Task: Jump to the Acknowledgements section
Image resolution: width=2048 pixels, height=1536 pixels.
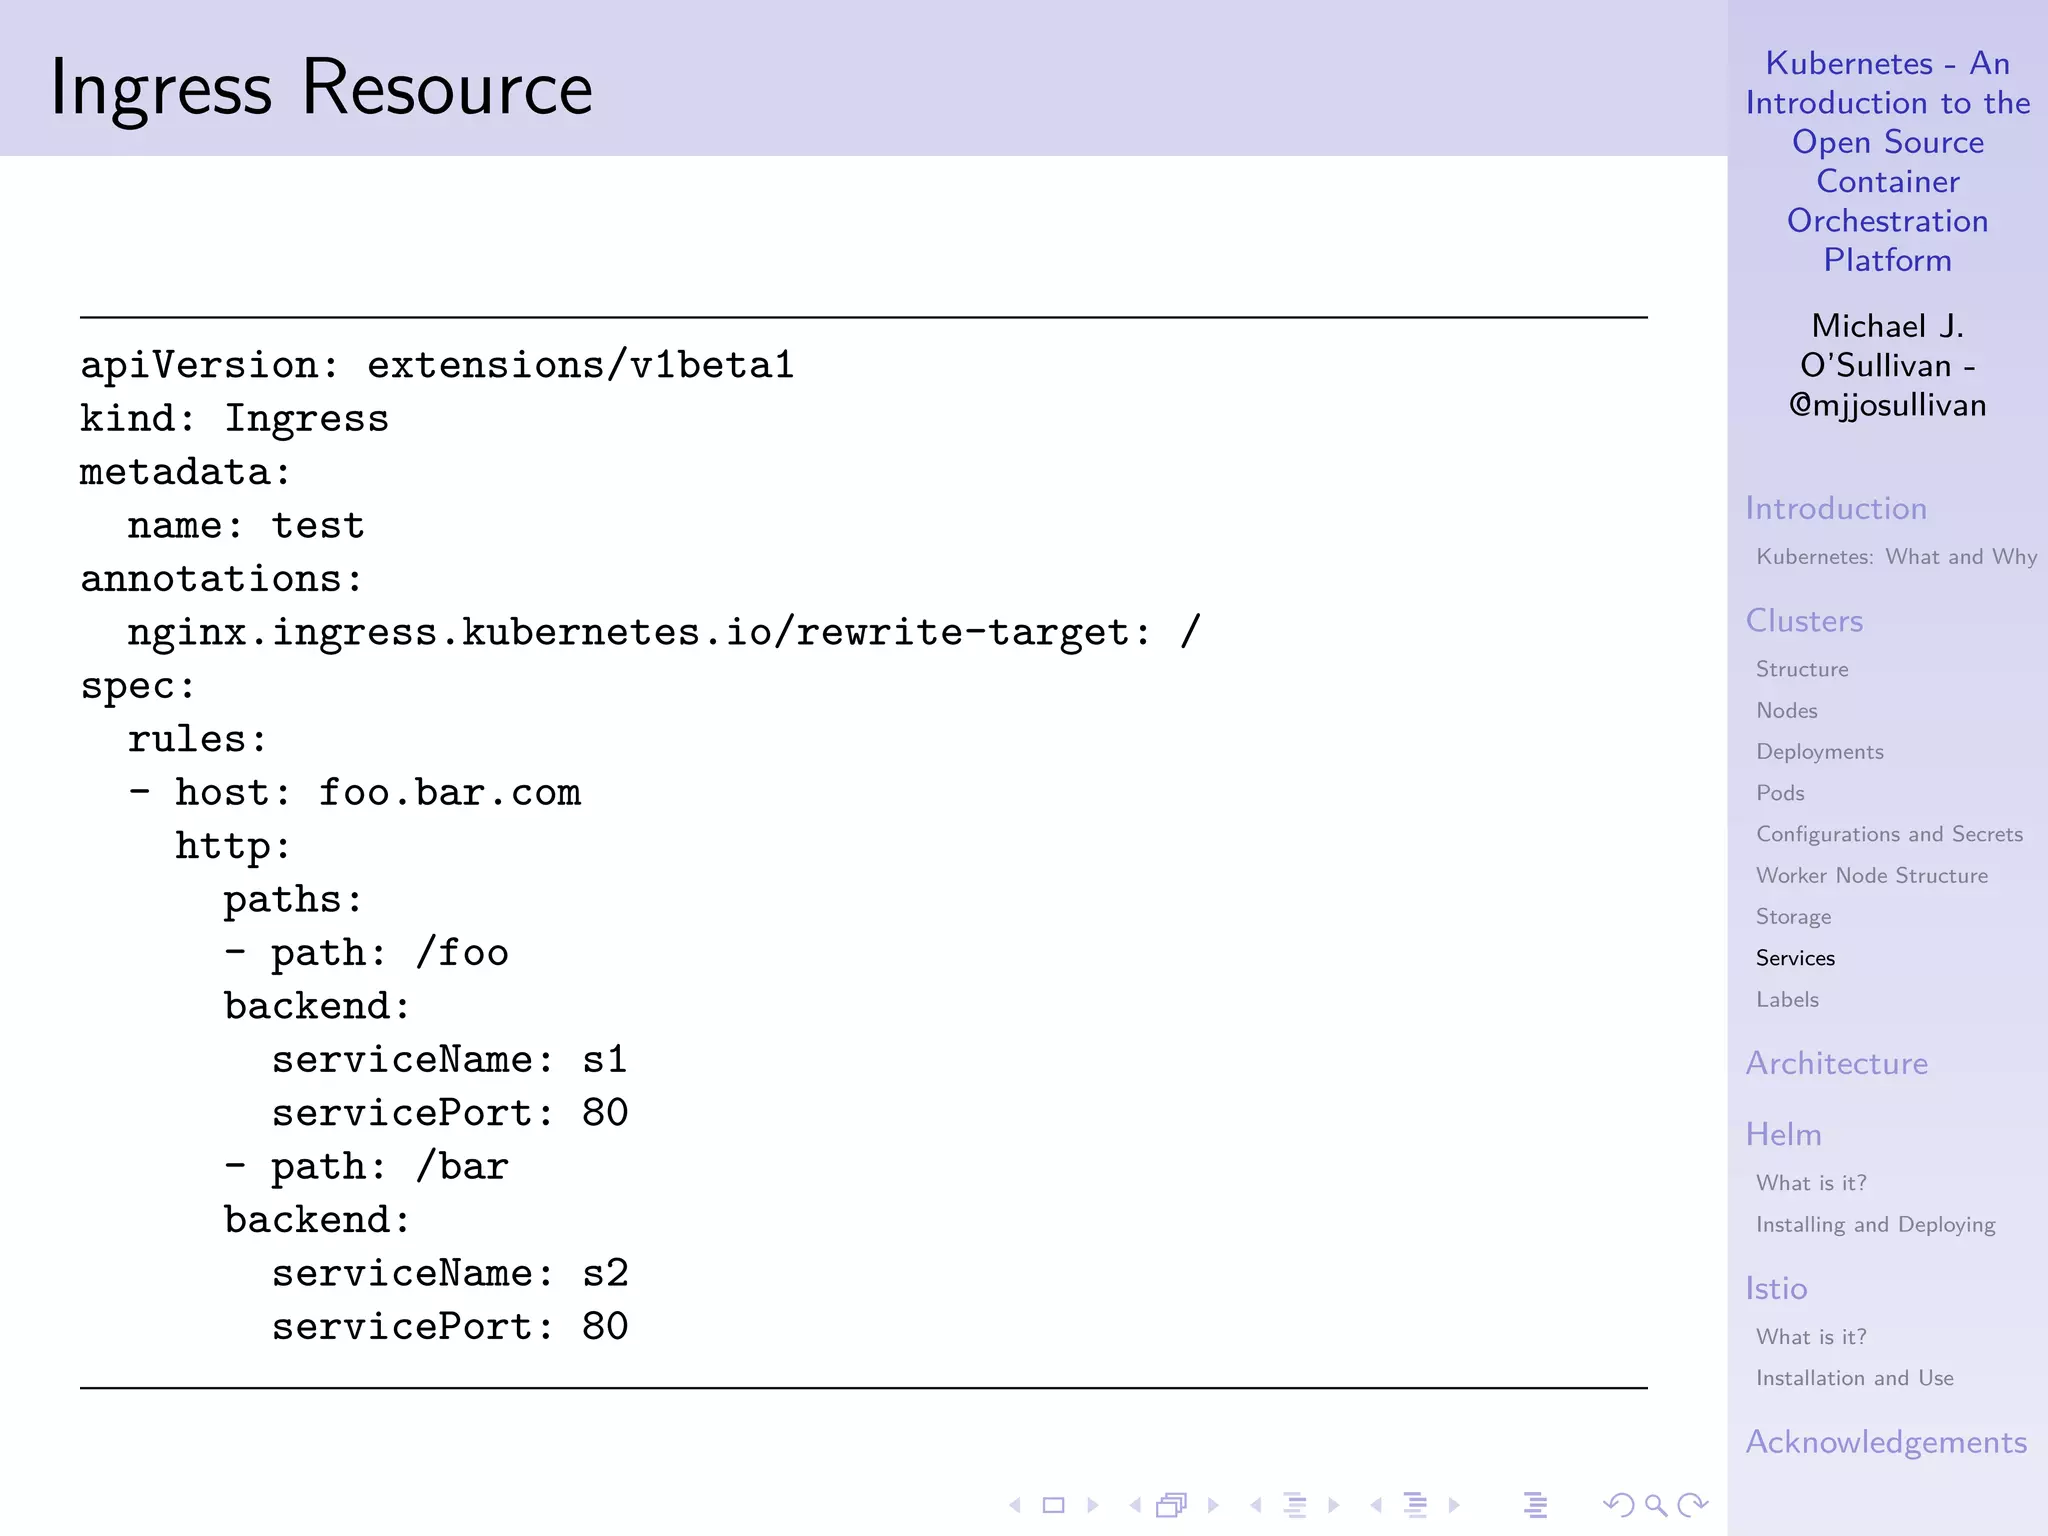Action: [1886, 1442]
